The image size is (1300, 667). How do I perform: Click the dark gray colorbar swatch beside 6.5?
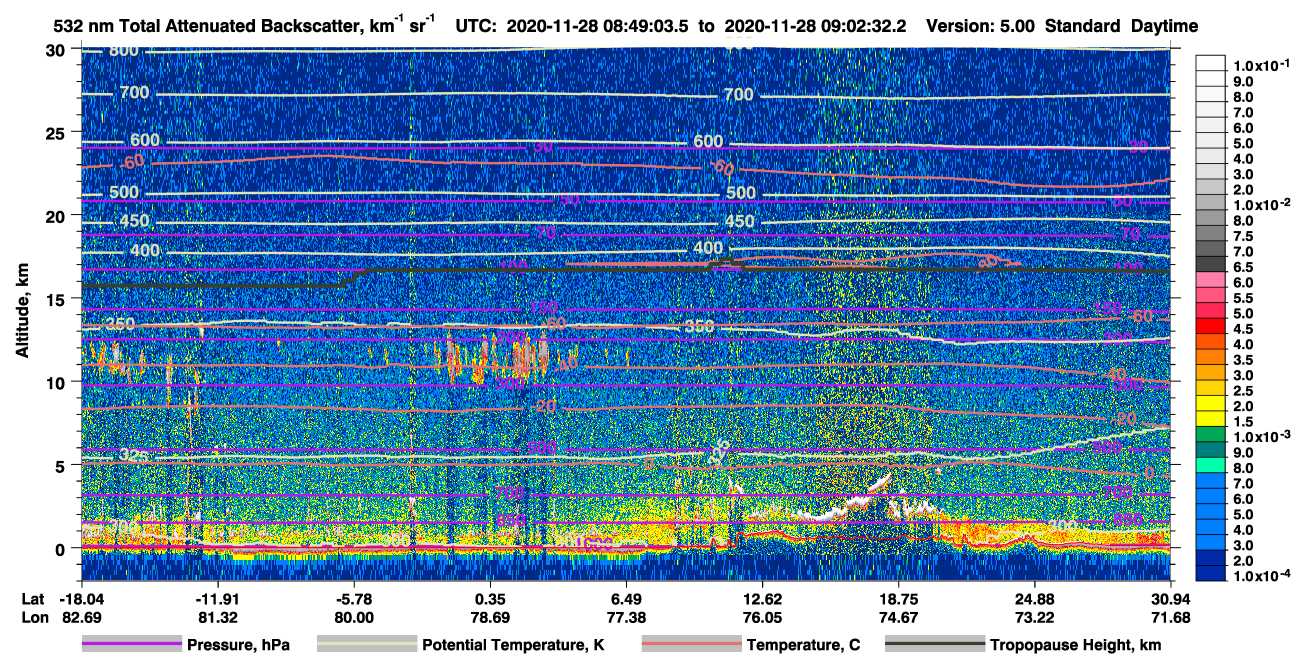[x=1212, y=262]
